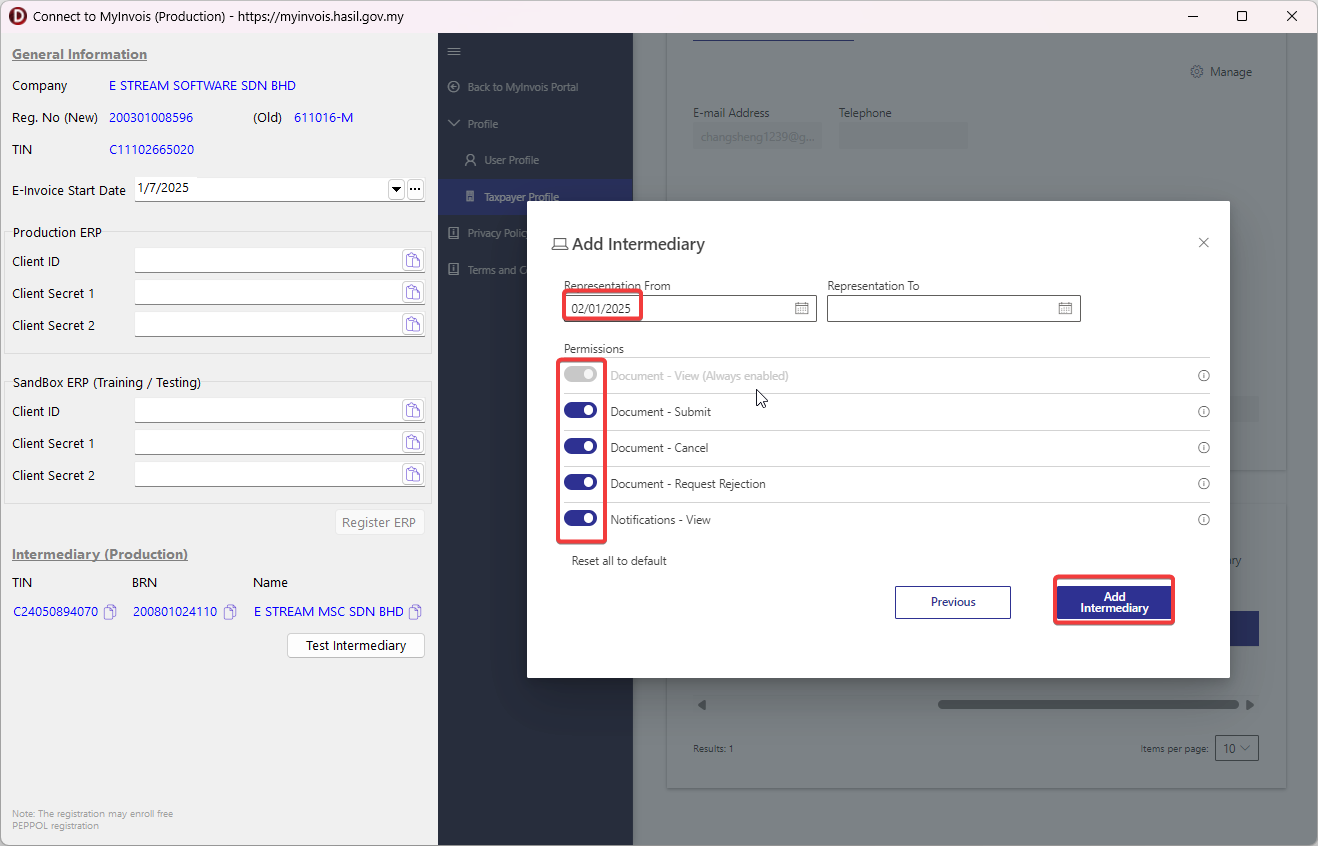Click the Representation To date field
Viewport: 1318px width, 846px height.
(x=940, y=308)
